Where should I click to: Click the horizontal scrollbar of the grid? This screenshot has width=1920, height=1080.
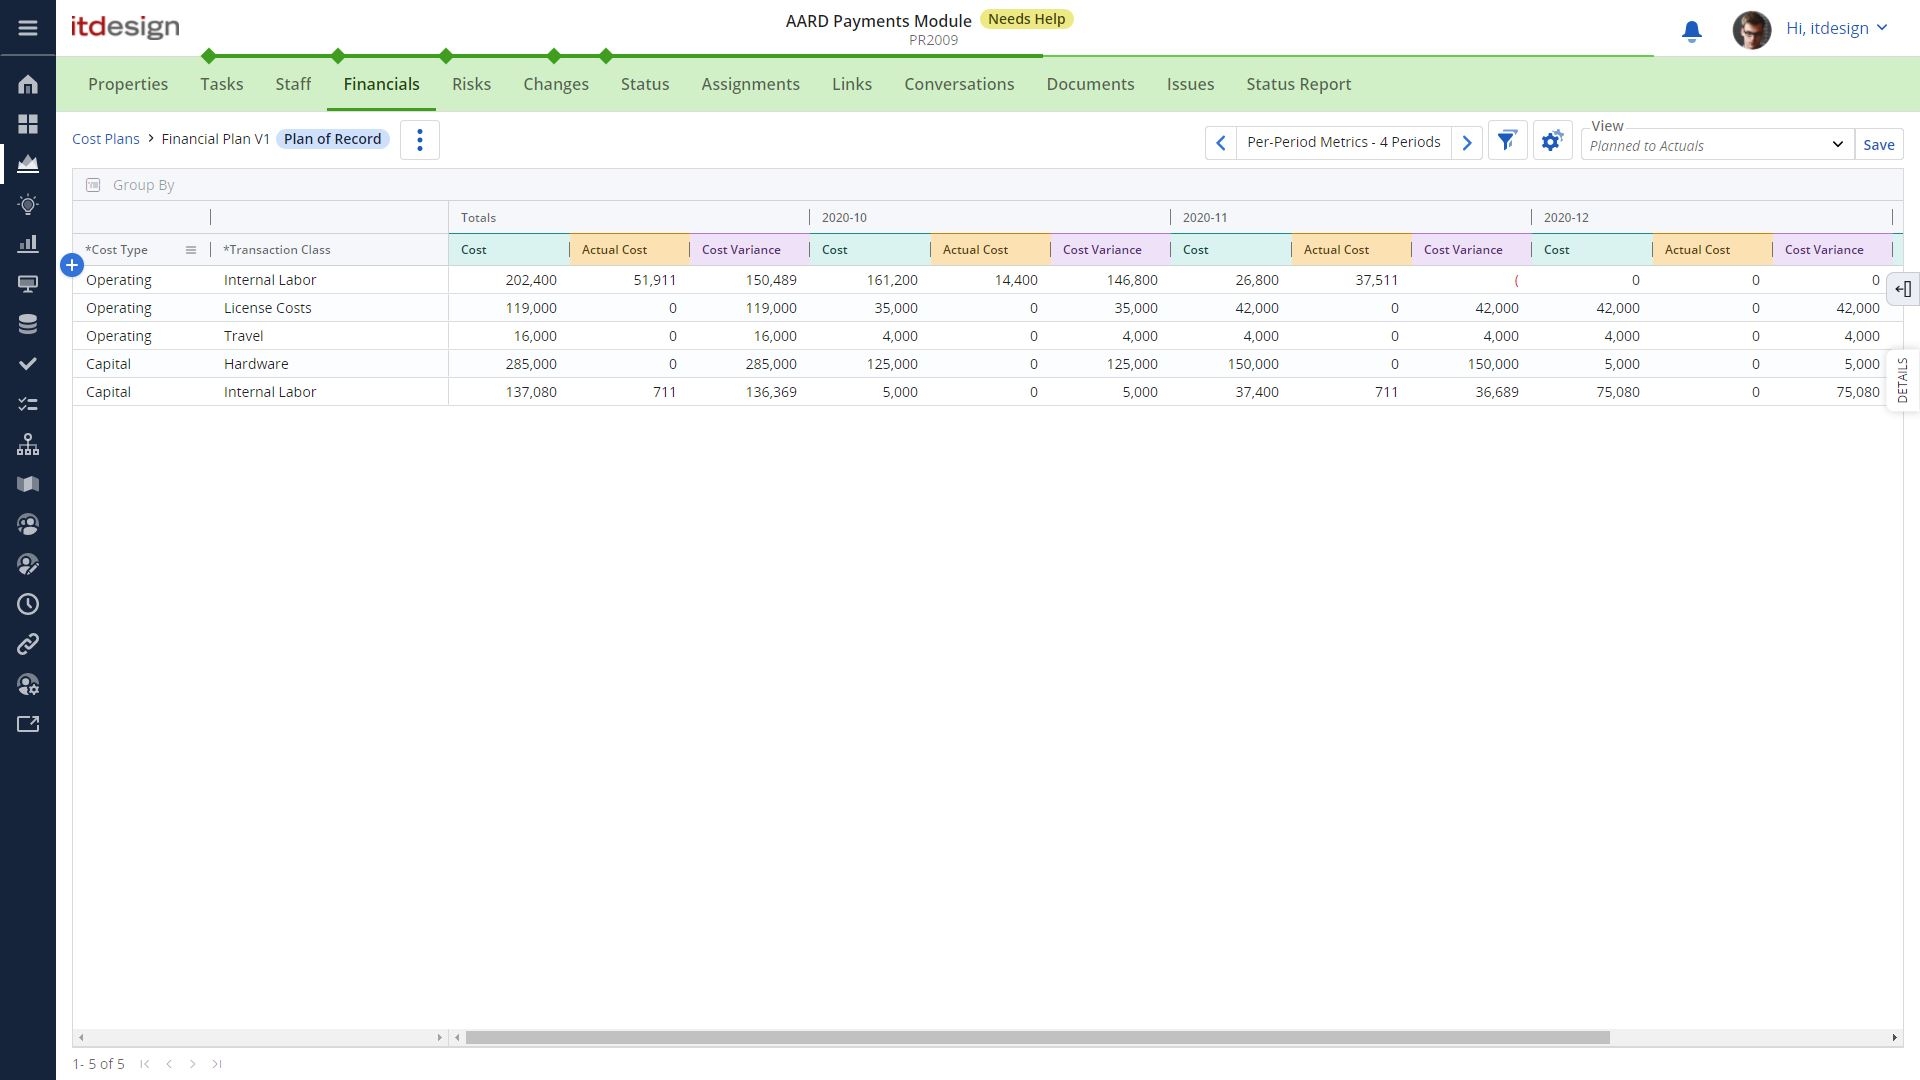pyautogui.click(x=1037, y=1037)
